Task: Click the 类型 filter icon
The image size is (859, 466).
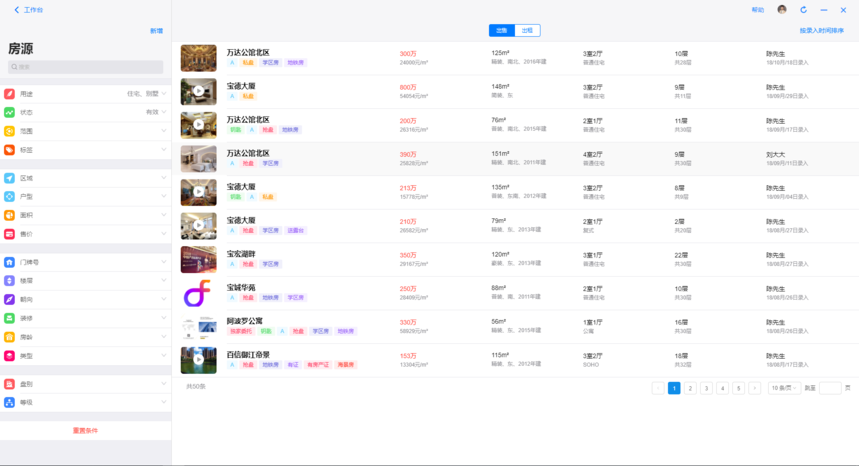Action: point(9,355)
